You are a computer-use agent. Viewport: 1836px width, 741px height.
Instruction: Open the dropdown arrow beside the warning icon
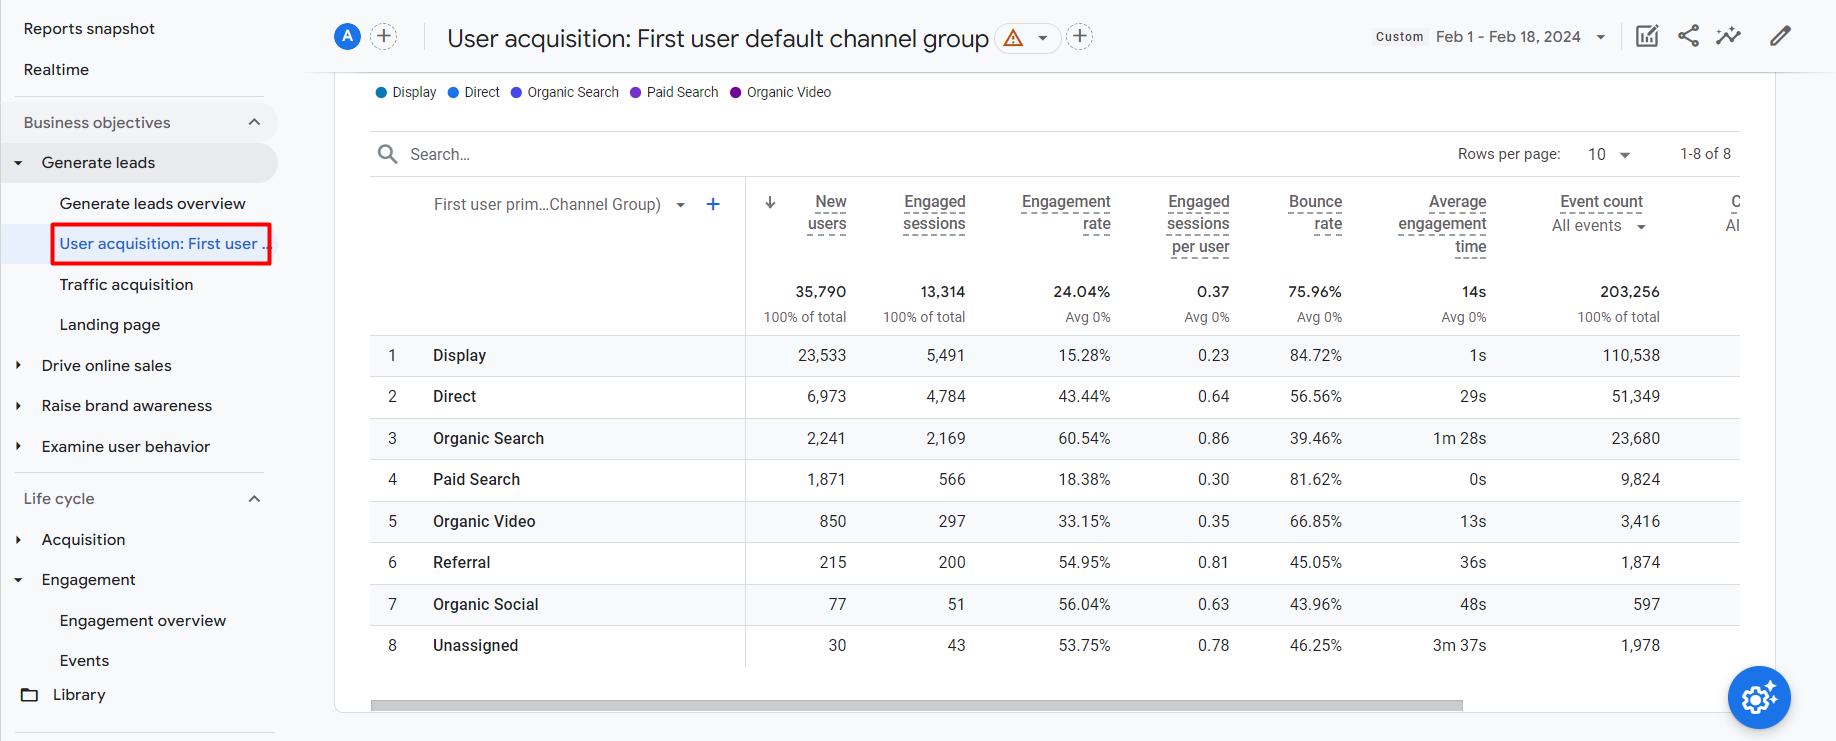point(1043,38)
